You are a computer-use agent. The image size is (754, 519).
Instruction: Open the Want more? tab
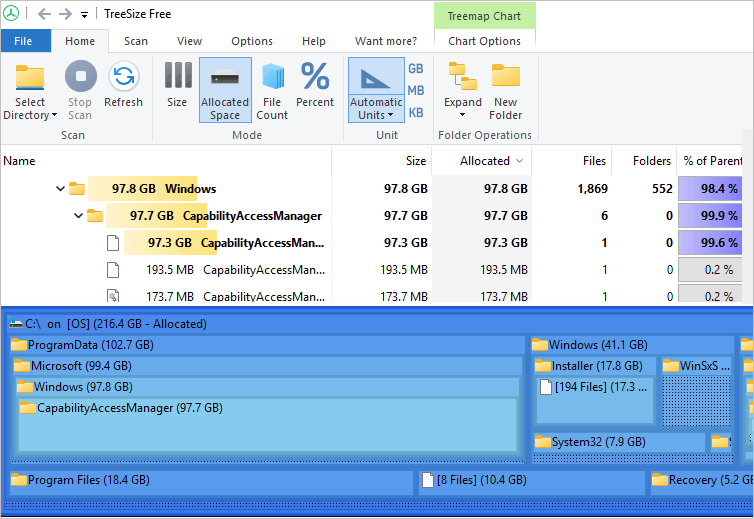386,41
